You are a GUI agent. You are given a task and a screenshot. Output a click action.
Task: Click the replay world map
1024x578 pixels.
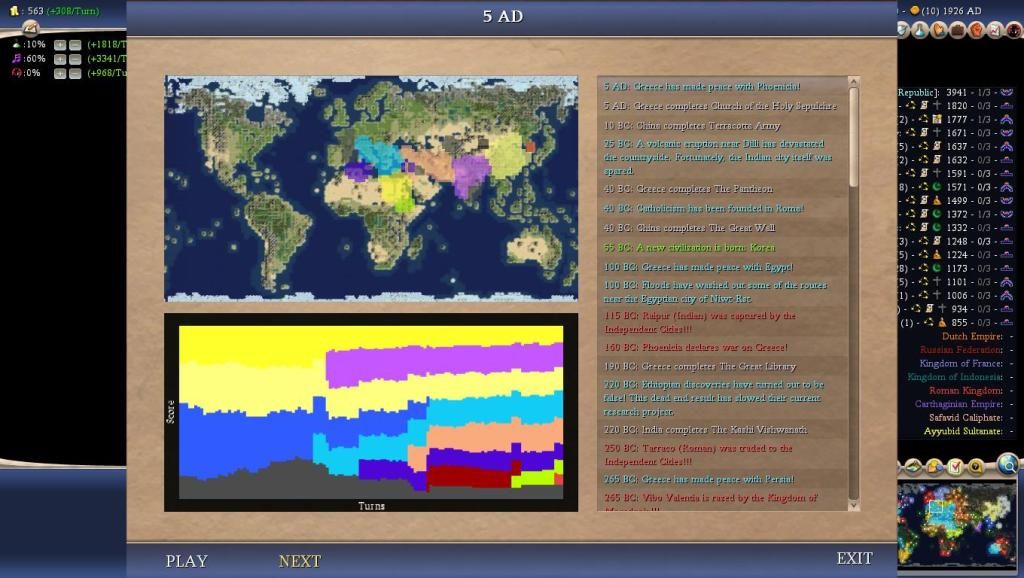click(371, 188)
